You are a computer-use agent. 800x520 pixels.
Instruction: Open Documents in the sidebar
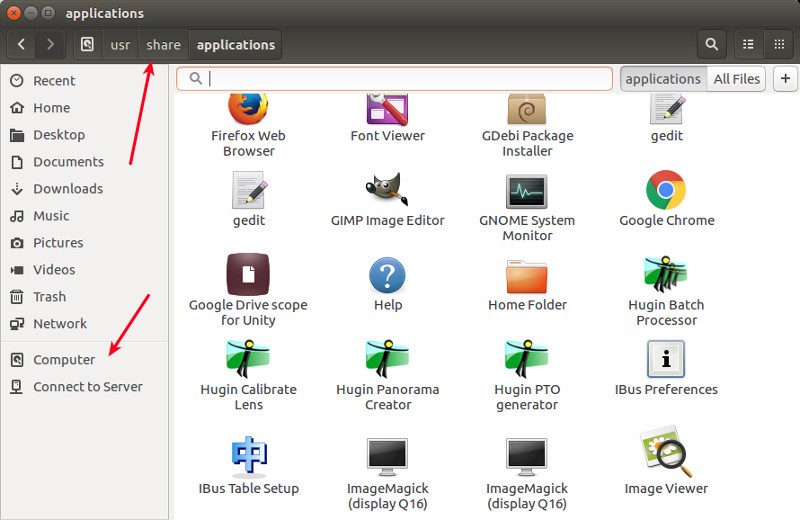click(85, 162)
